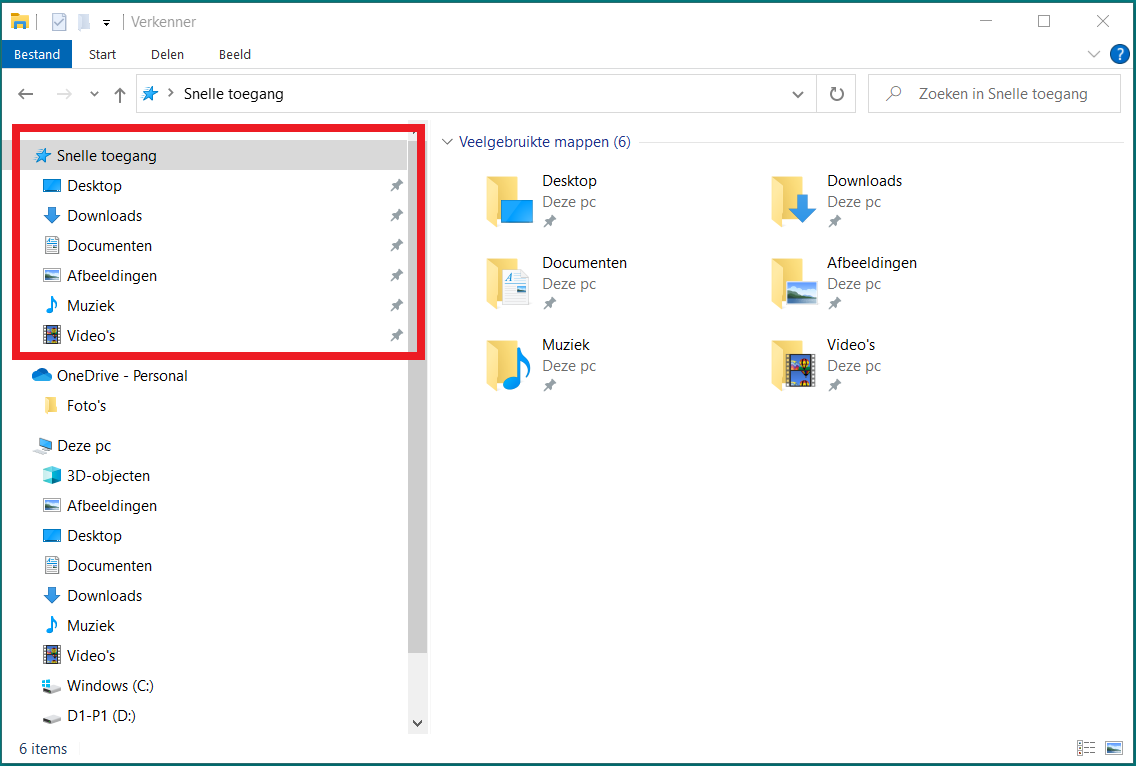This screenshot has width=1136, height=766.
Task: Switch to the details view layout
Action: point(1086,748)
